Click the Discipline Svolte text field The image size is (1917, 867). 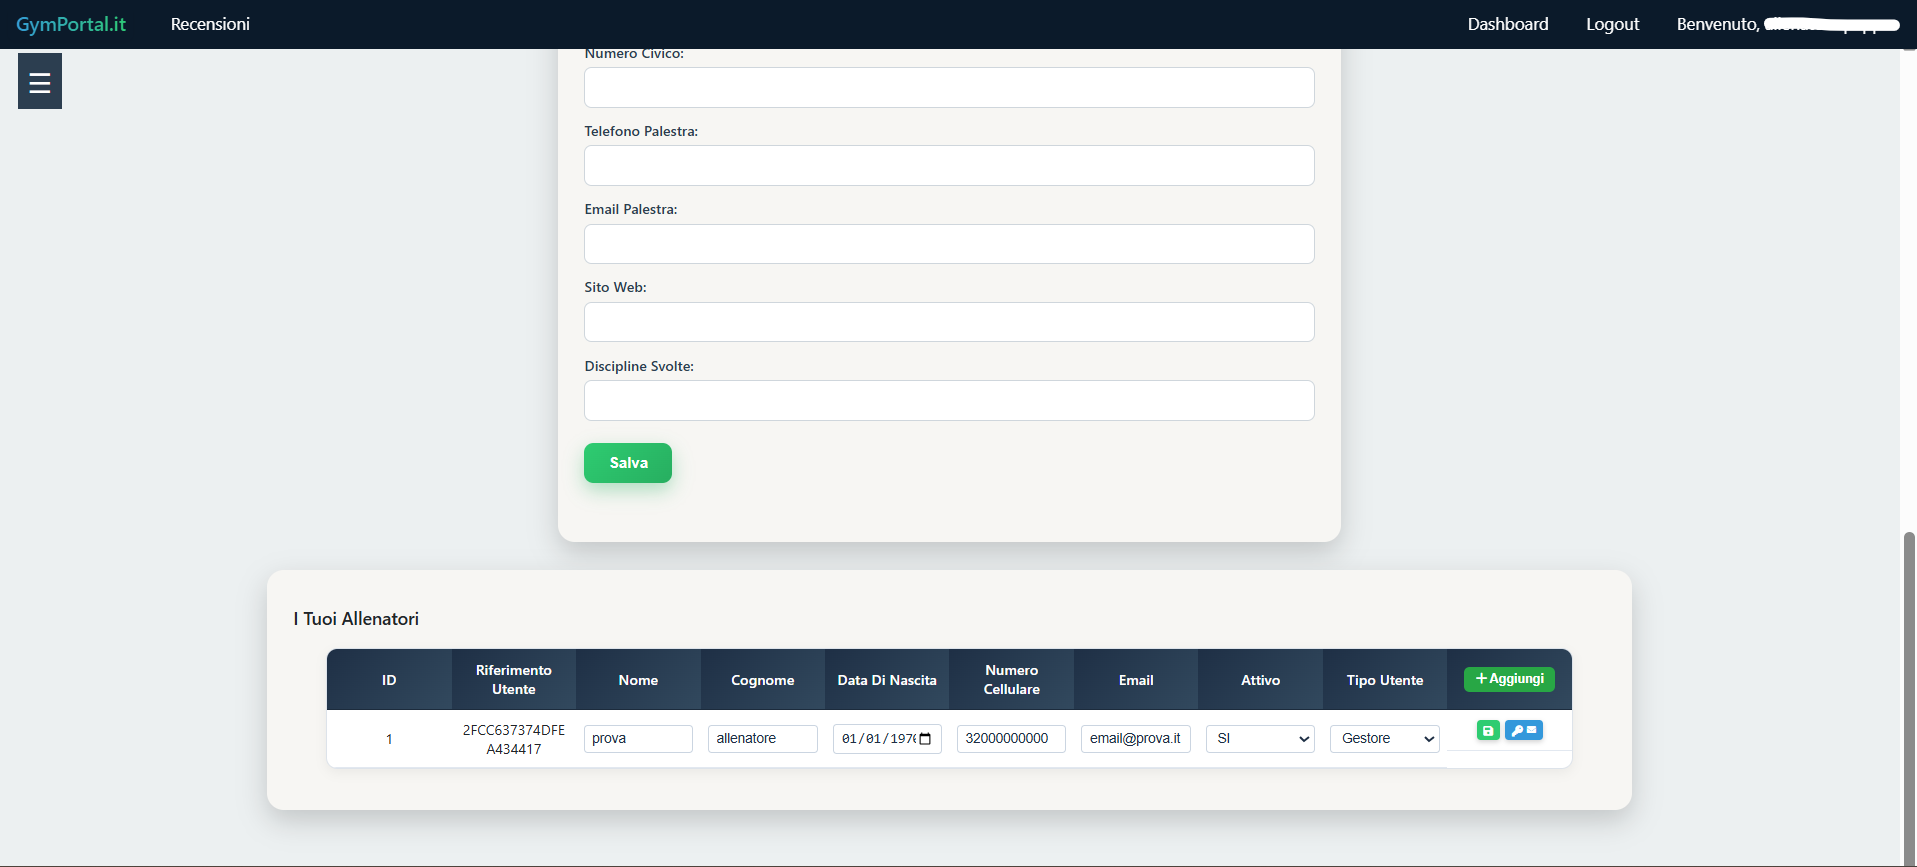949,401
